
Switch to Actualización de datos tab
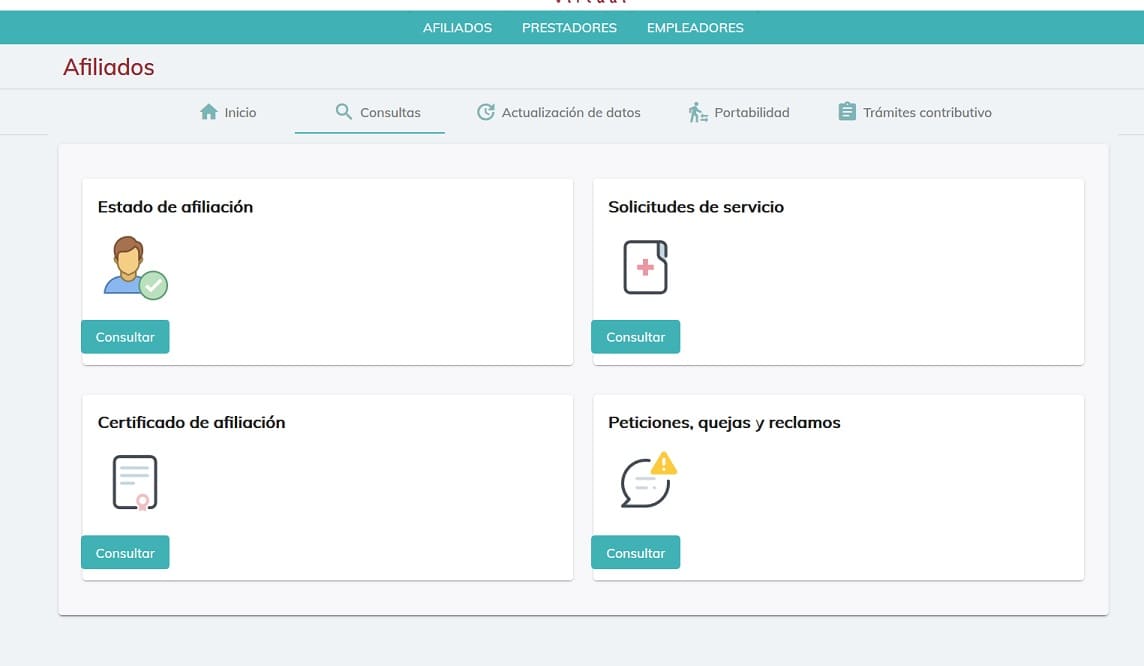click(x=559, y=112)
